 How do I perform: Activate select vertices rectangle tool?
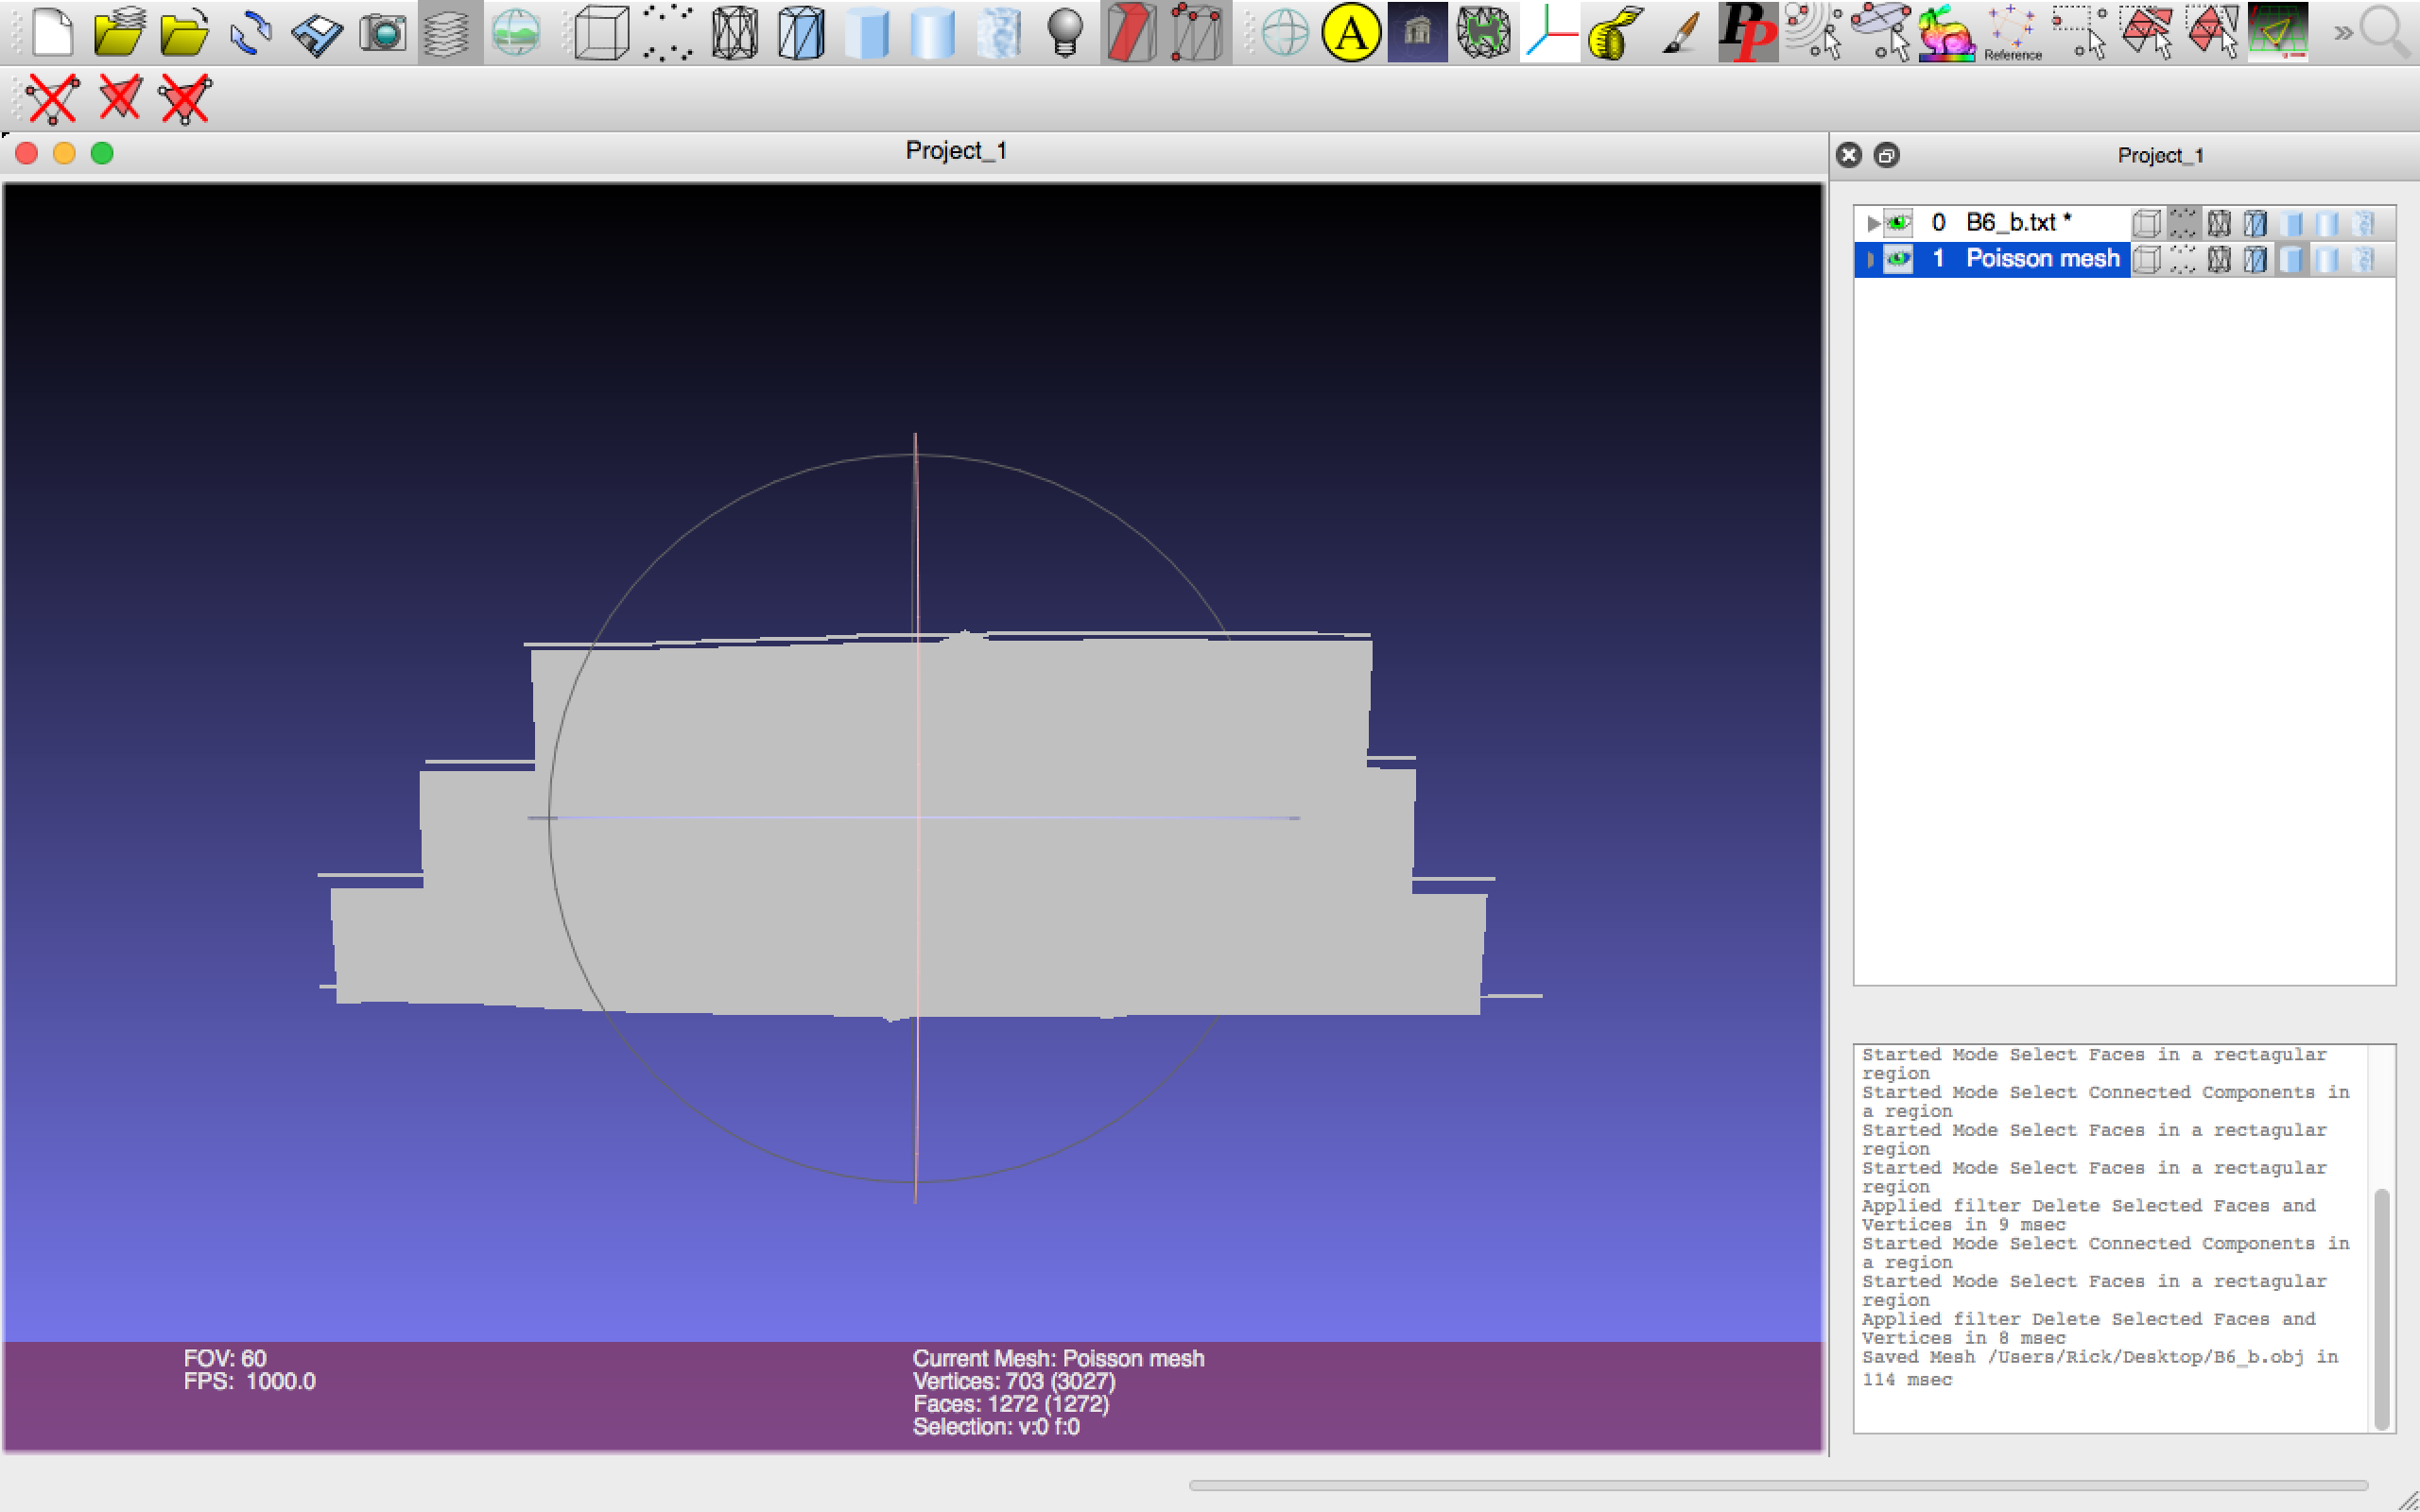tap(2080, 32)
